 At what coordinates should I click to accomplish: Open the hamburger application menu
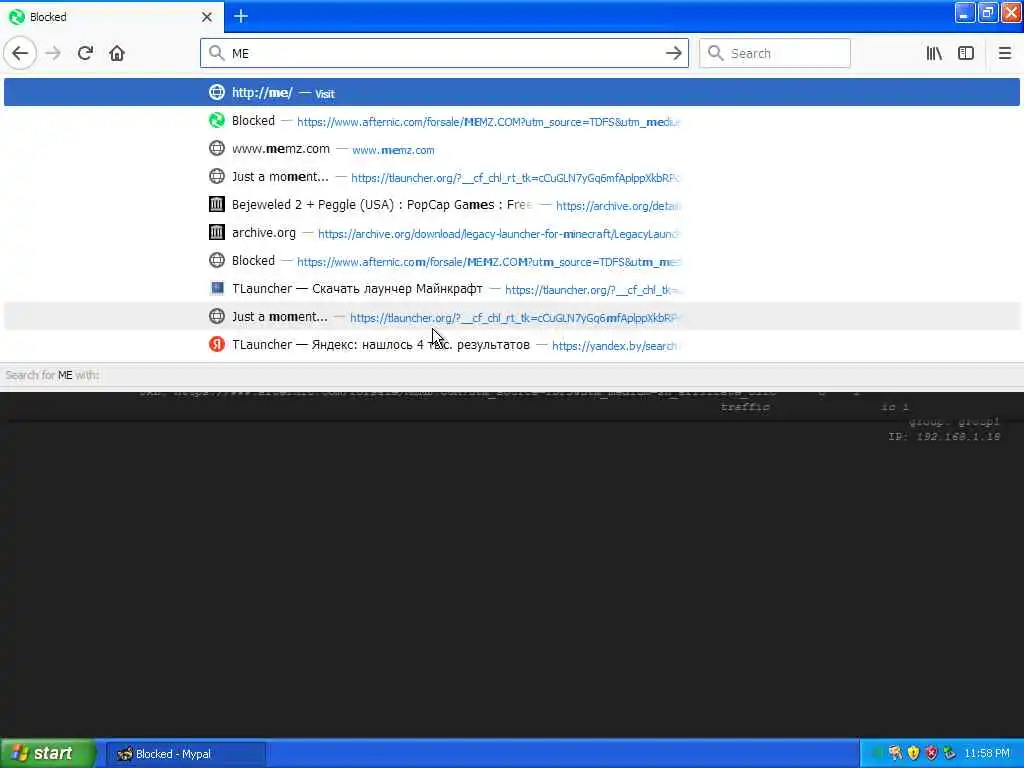coord(1004,53)
